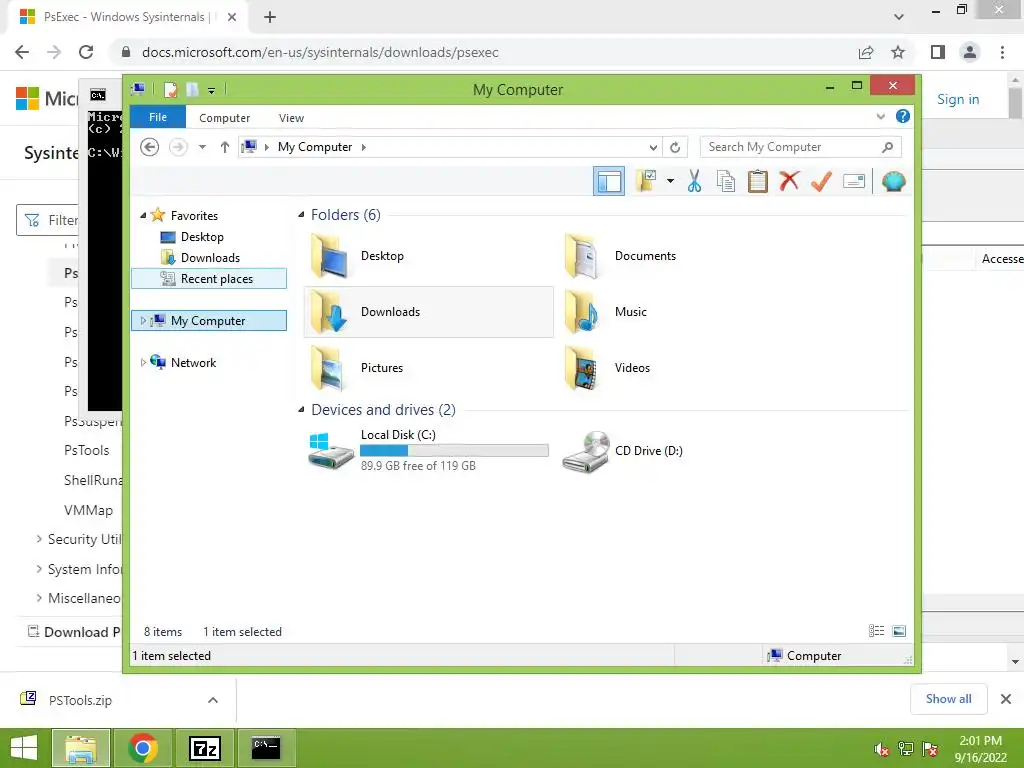Expand the ribbon with the chevron

(880, 117)
